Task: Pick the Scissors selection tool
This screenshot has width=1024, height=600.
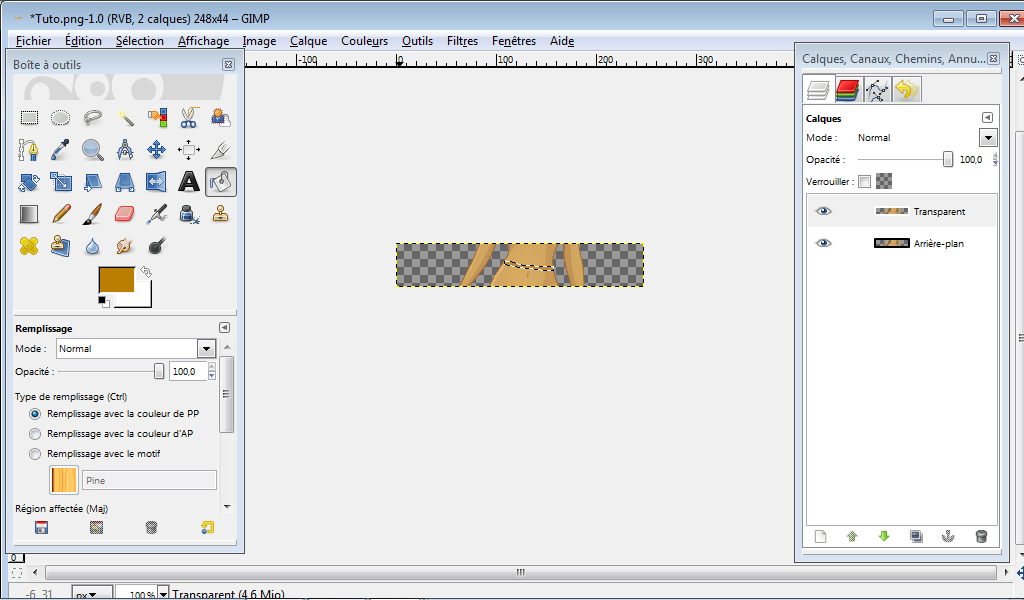Action: point(188,118)
